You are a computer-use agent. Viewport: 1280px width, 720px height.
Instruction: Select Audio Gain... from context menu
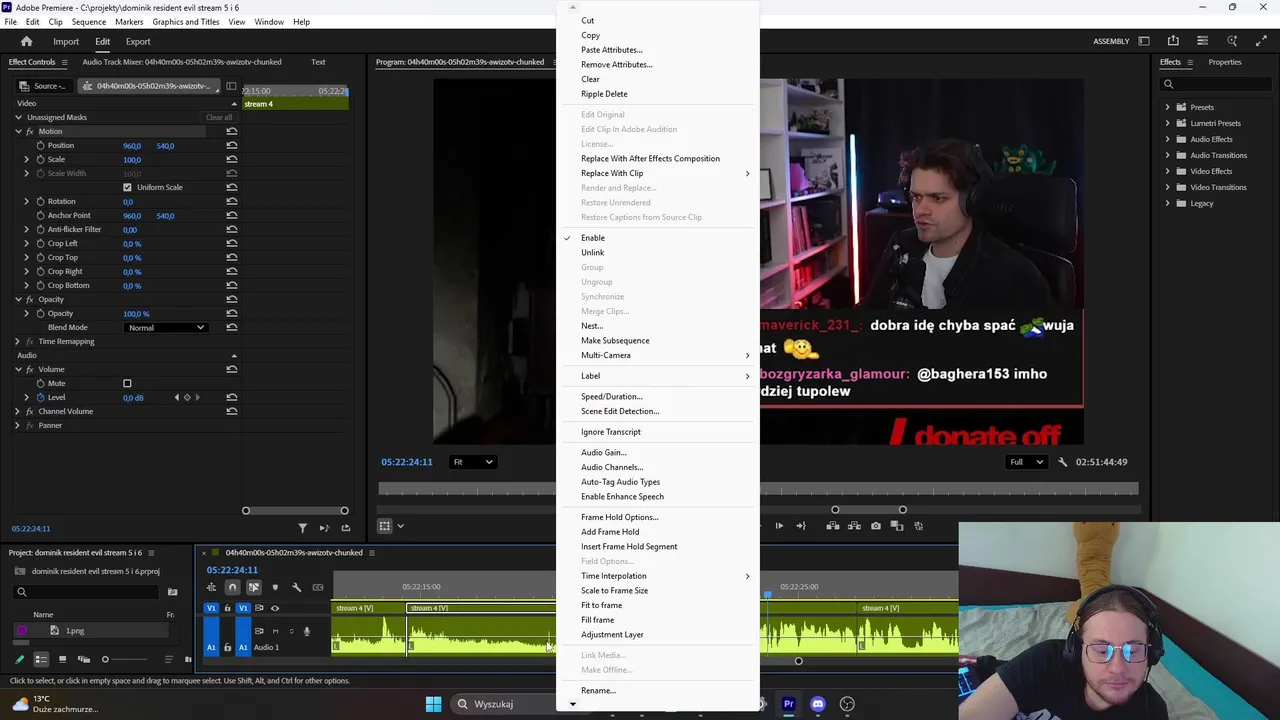[x=603, y=453]
